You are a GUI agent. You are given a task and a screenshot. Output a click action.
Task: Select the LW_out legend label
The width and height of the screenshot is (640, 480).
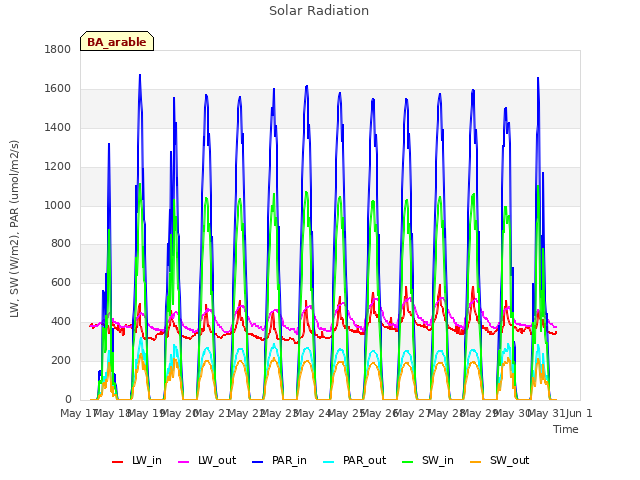click(217, 460)
